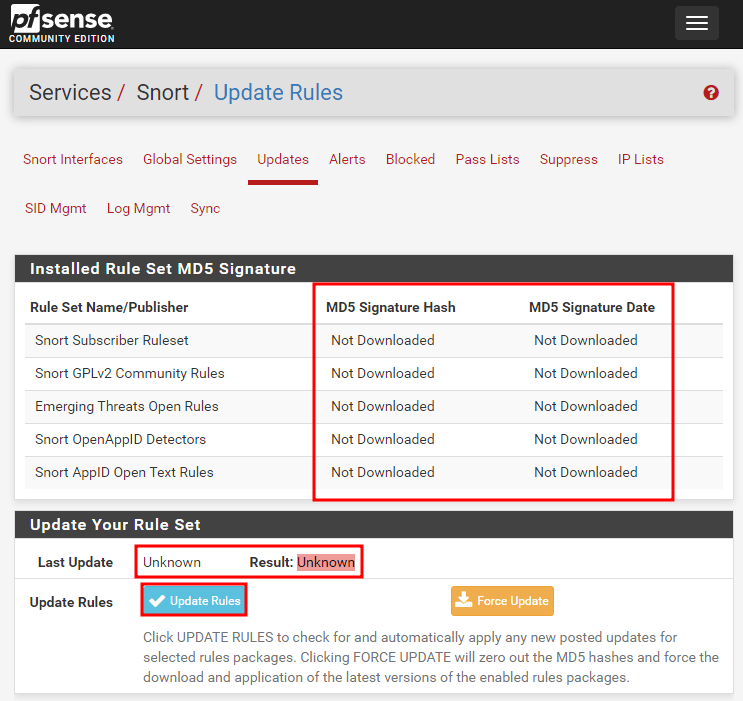This screenshot has height=701, width=743.
Task: Switch to the Snort Interfaces tab
Action: click(x=73, y=159)
